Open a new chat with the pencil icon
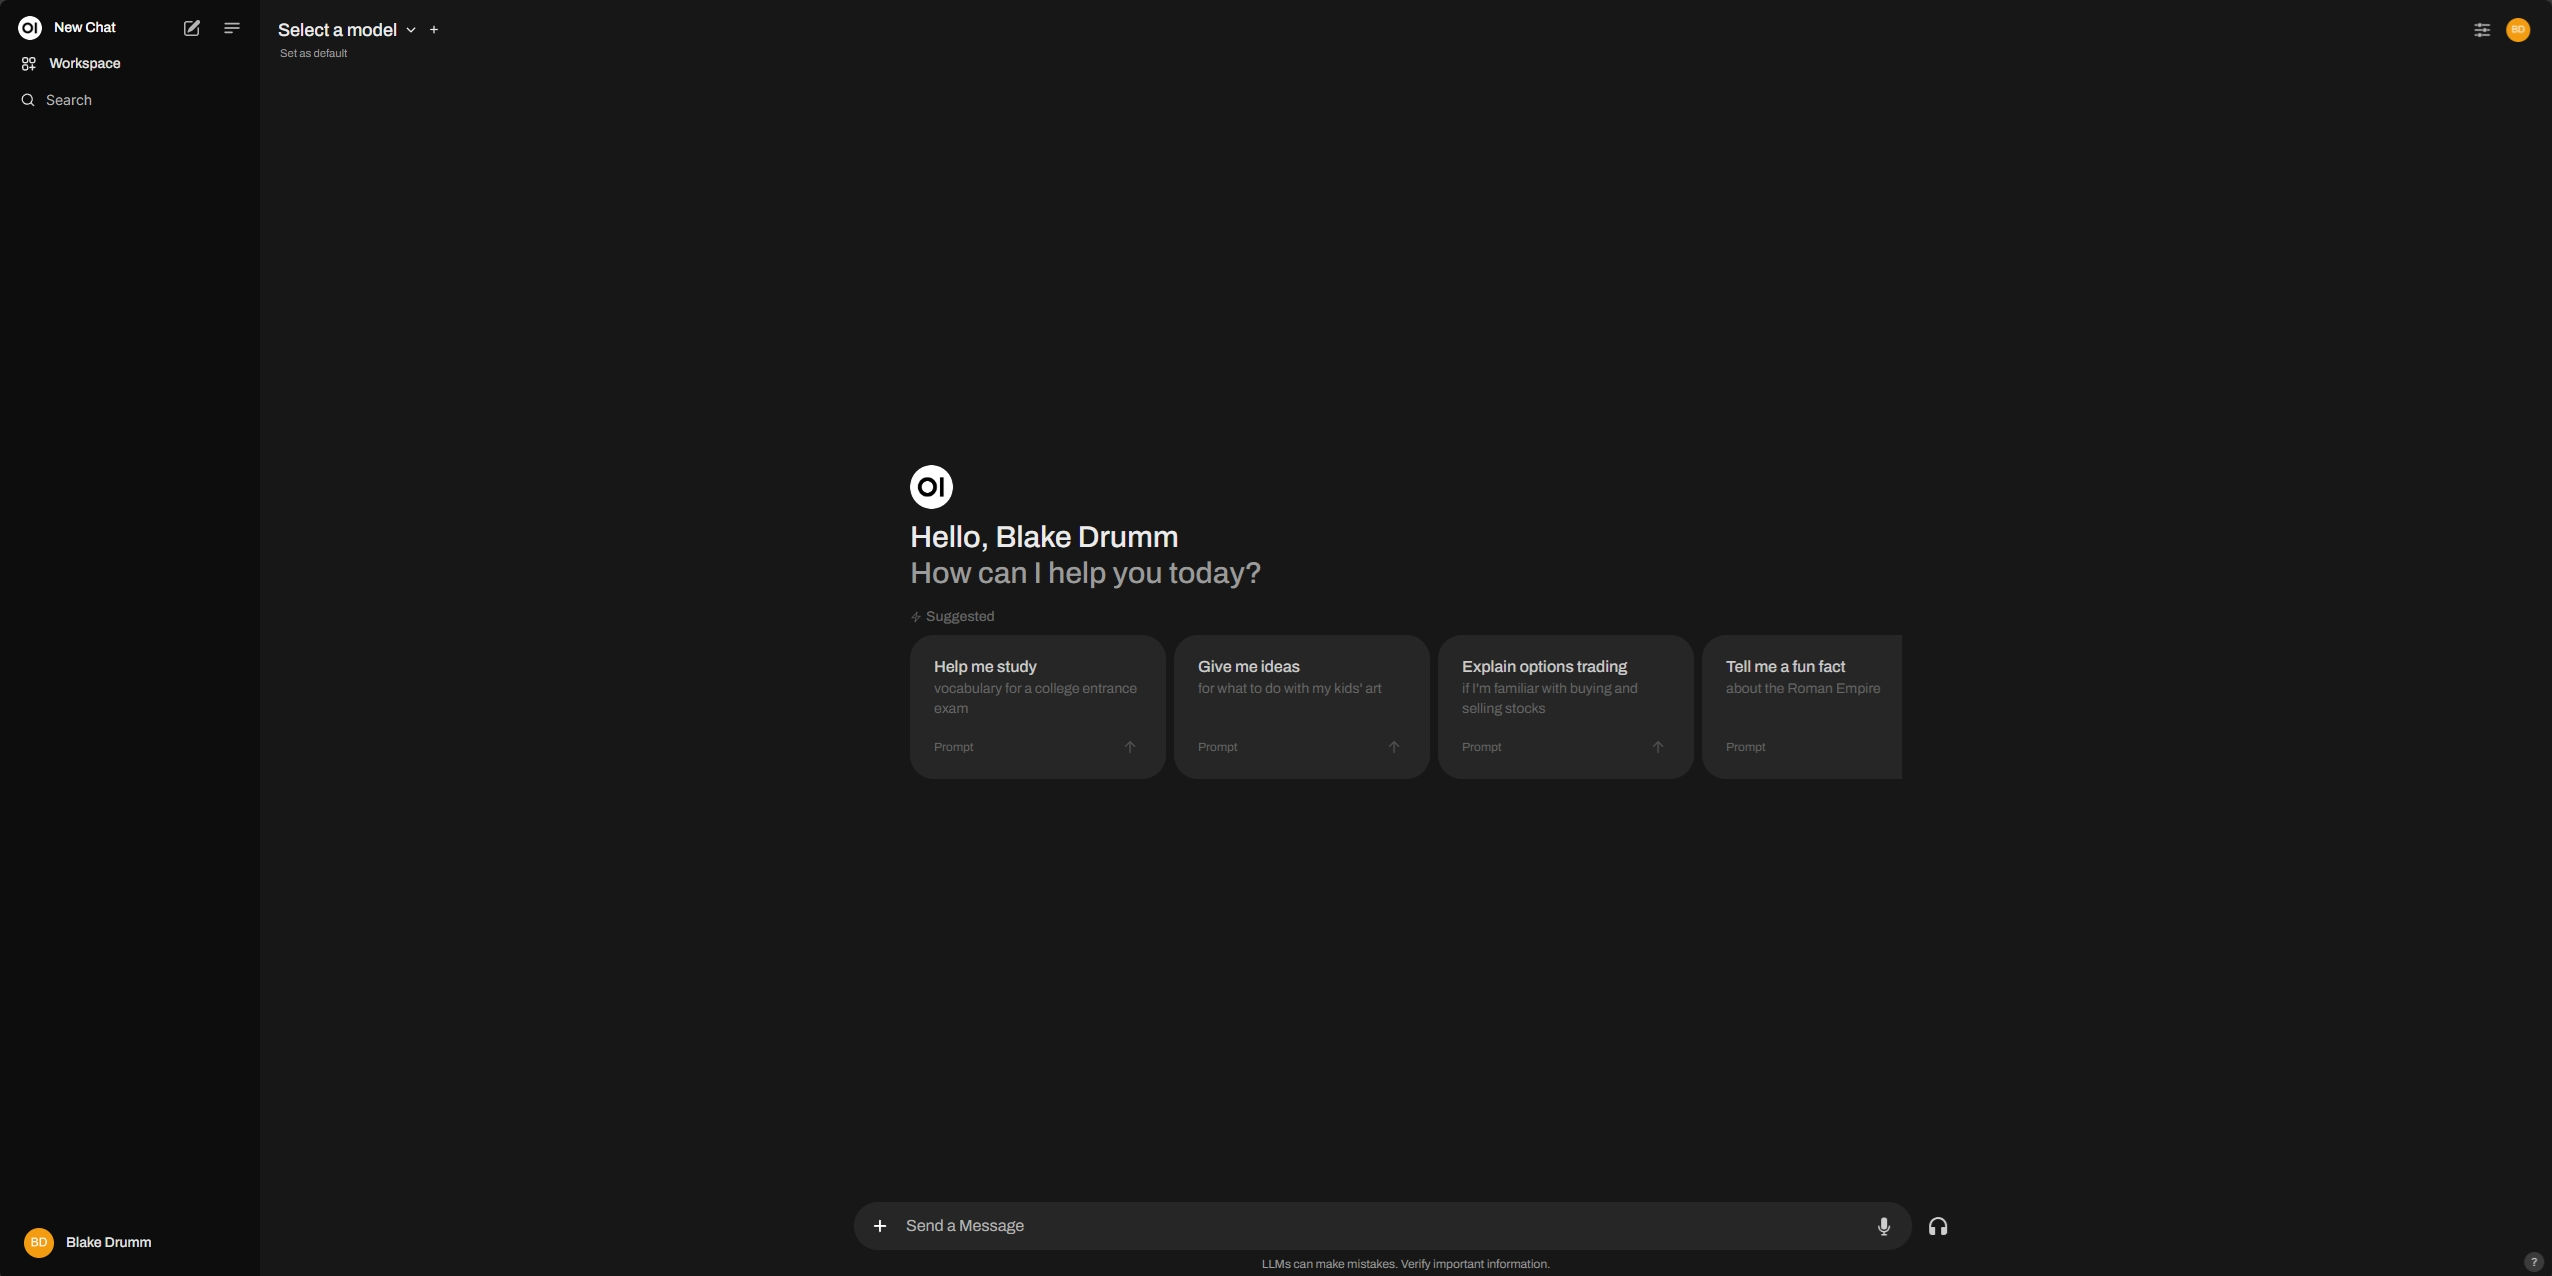The image size is (2552, 1276). pos(191,28)
